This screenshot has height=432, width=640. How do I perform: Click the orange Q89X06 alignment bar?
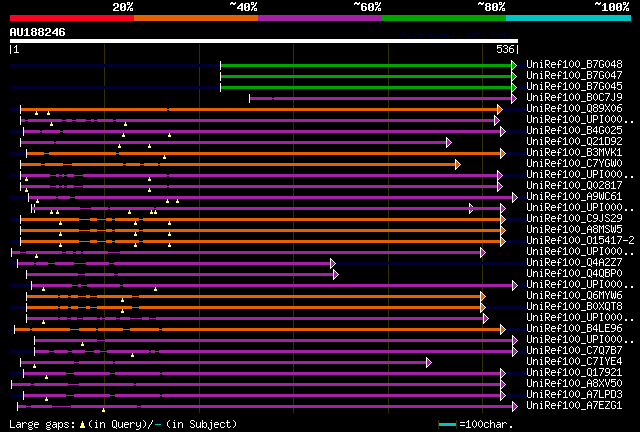tap(259, 109)
